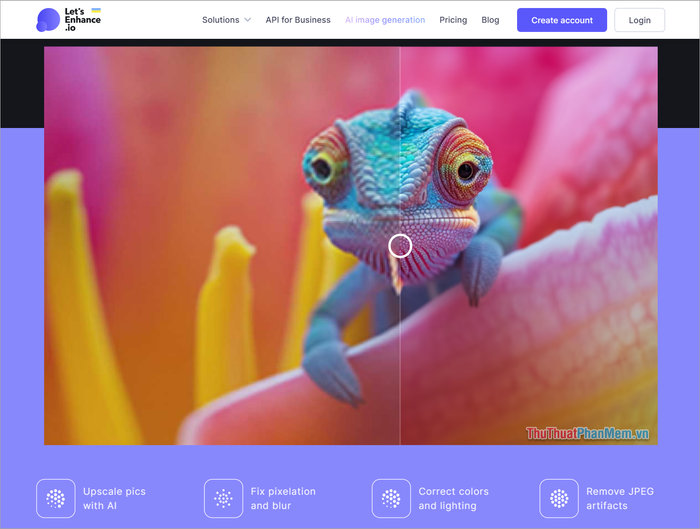This screenshot has width=700, height=529.
Task: Open the Let's Enhance .io logo homepage
Action: [69, 20]
